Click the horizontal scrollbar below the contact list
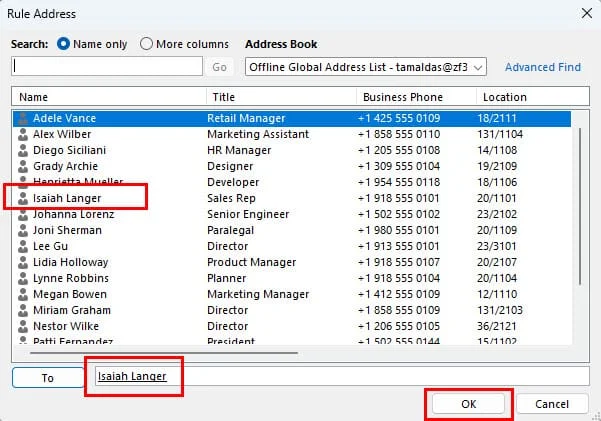 [x=164, y=353]
